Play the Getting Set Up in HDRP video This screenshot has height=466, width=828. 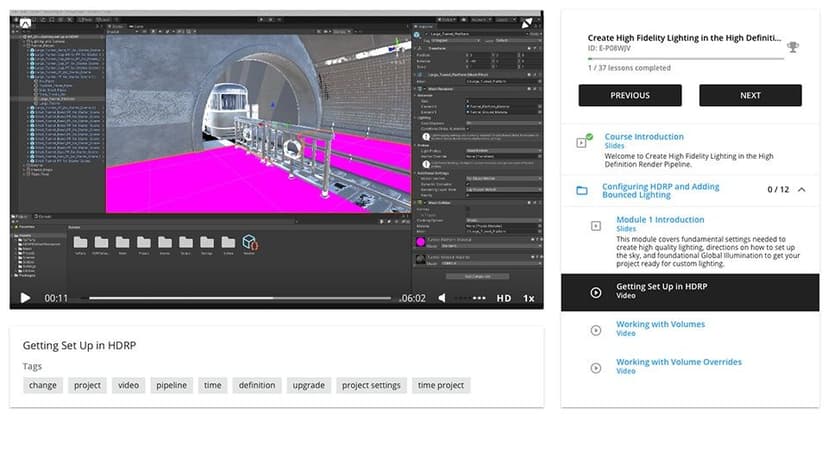tap(25, 298)
